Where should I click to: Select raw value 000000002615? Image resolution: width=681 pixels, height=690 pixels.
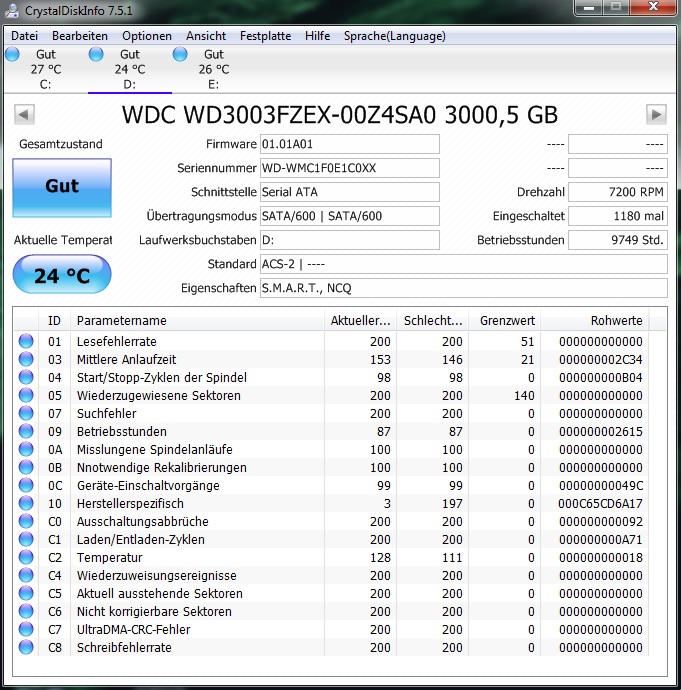click(600, 432)
